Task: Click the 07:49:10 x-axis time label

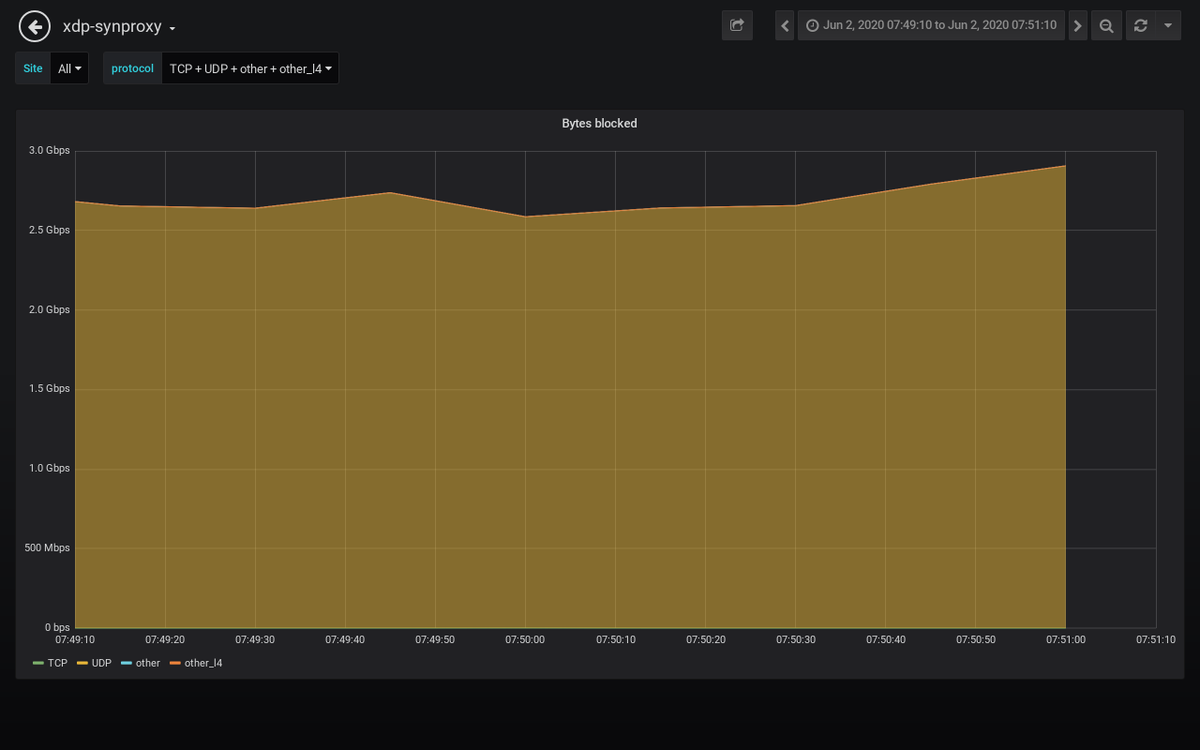Action: [x=75, y=639]
